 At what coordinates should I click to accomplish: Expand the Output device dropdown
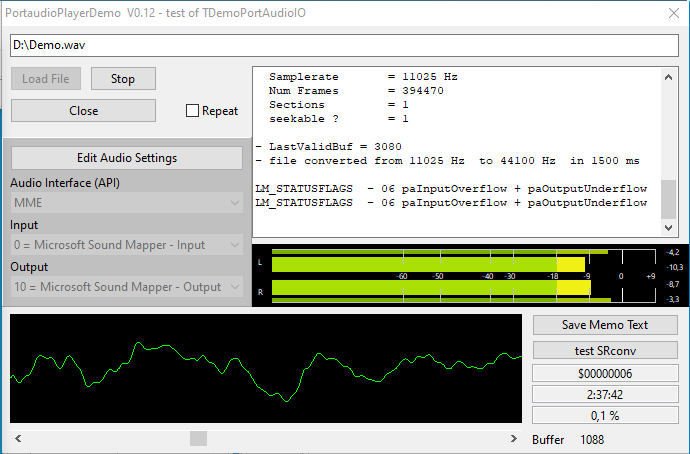126,287
